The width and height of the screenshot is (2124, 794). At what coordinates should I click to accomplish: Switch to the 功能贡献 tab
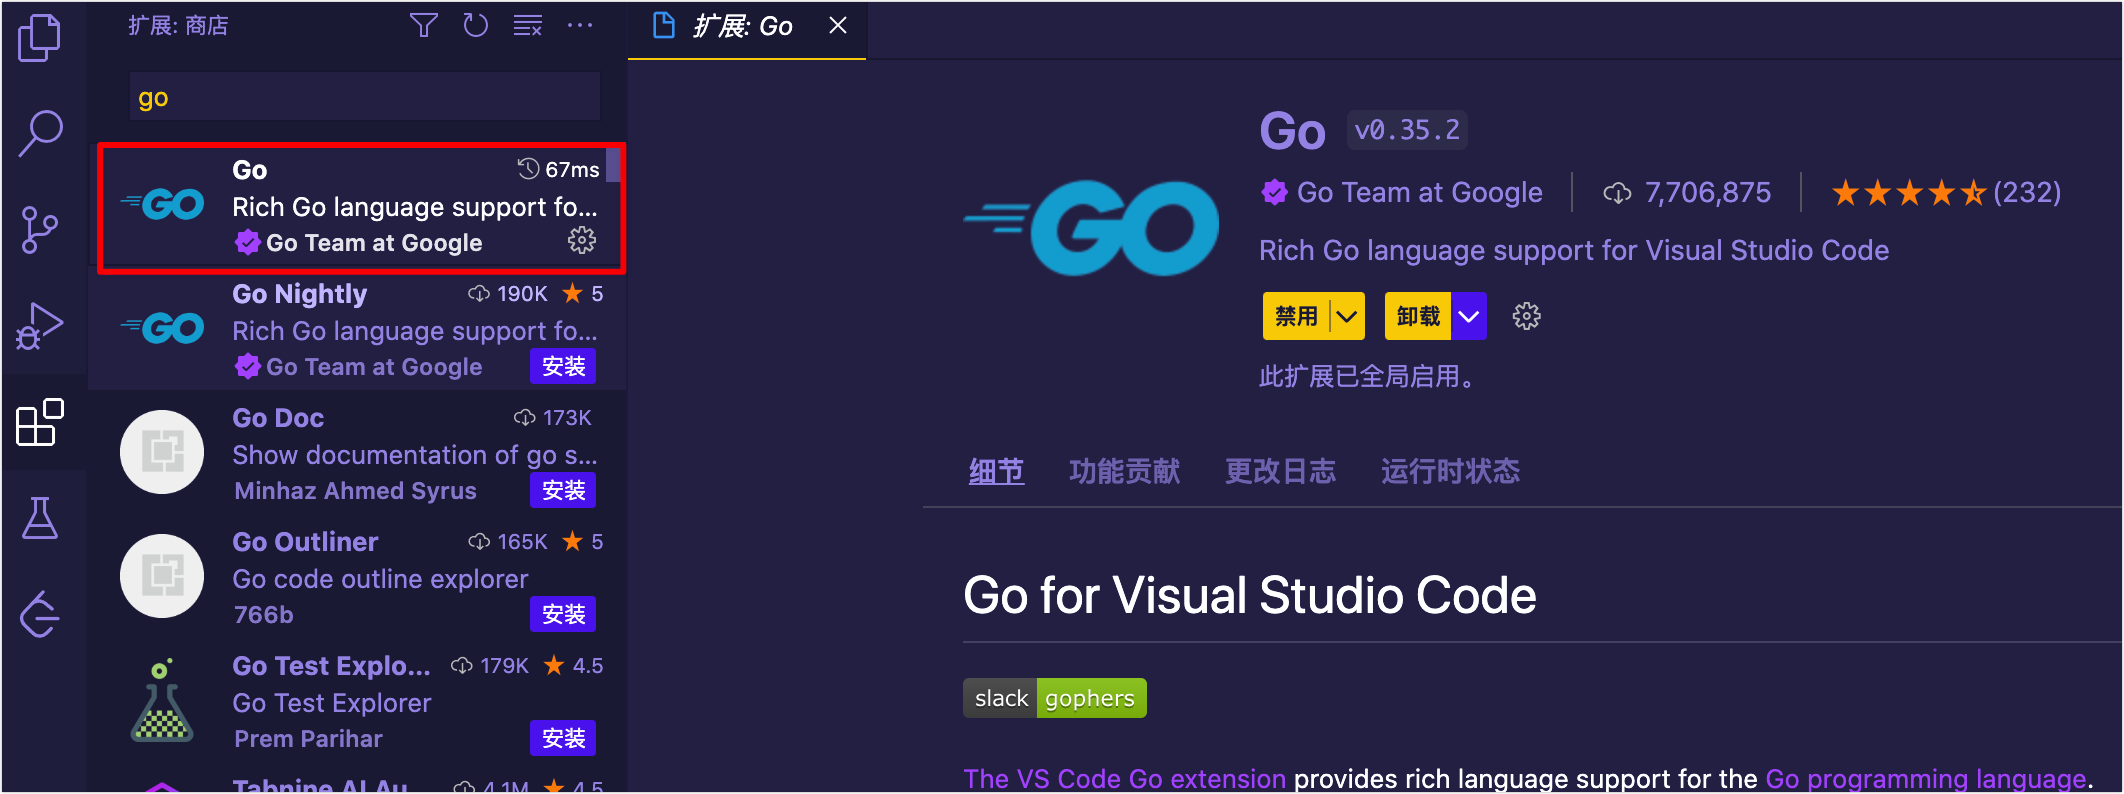(x=1124, y=471)
